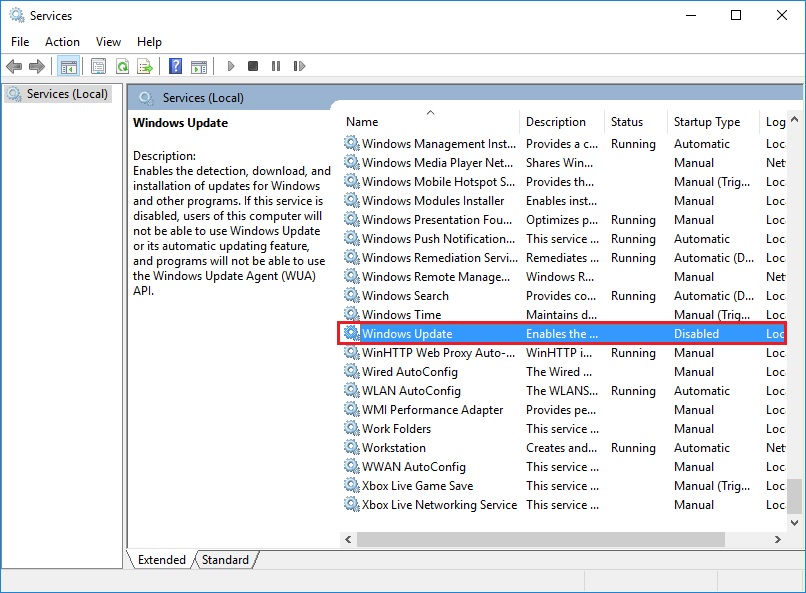The height and width of the screenshot is (593, 806).
Task: Click the Export List toolbar icon
Action: click(x=145, y=66)
